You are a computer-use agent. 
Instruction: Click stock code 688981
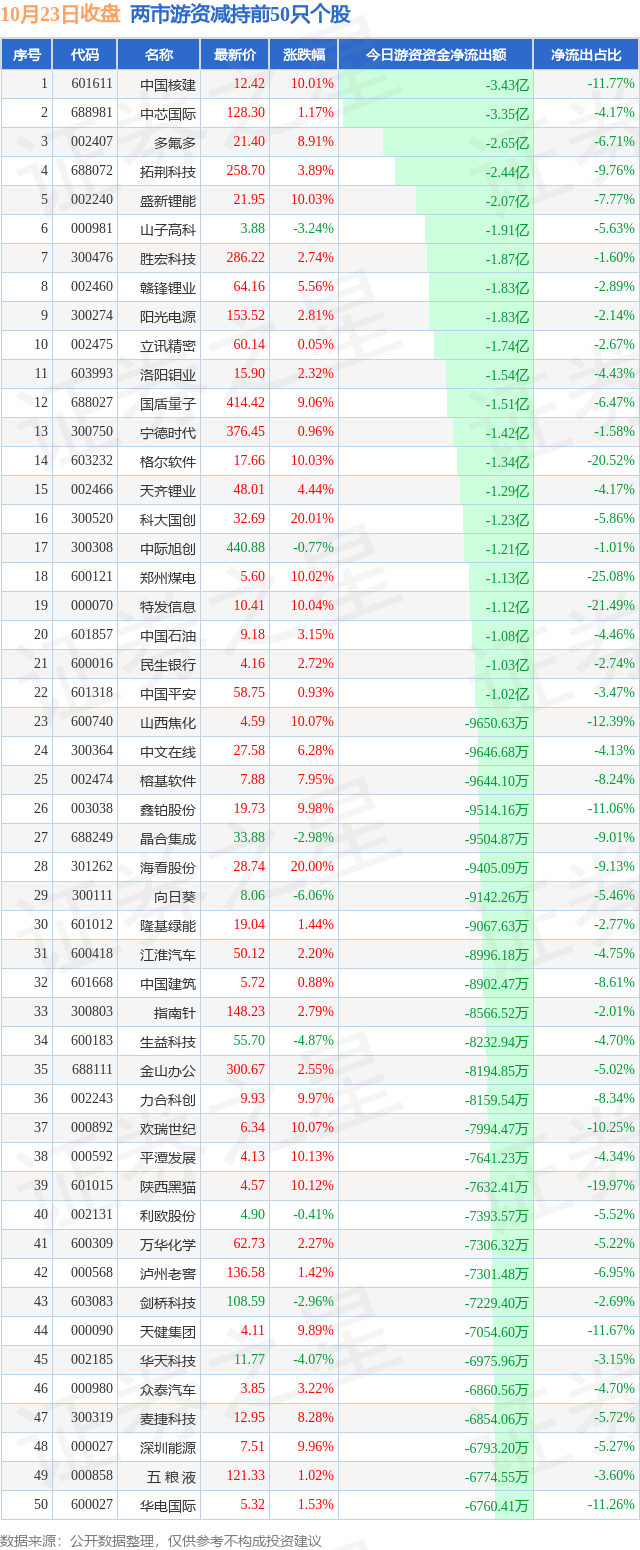(92, 113)
